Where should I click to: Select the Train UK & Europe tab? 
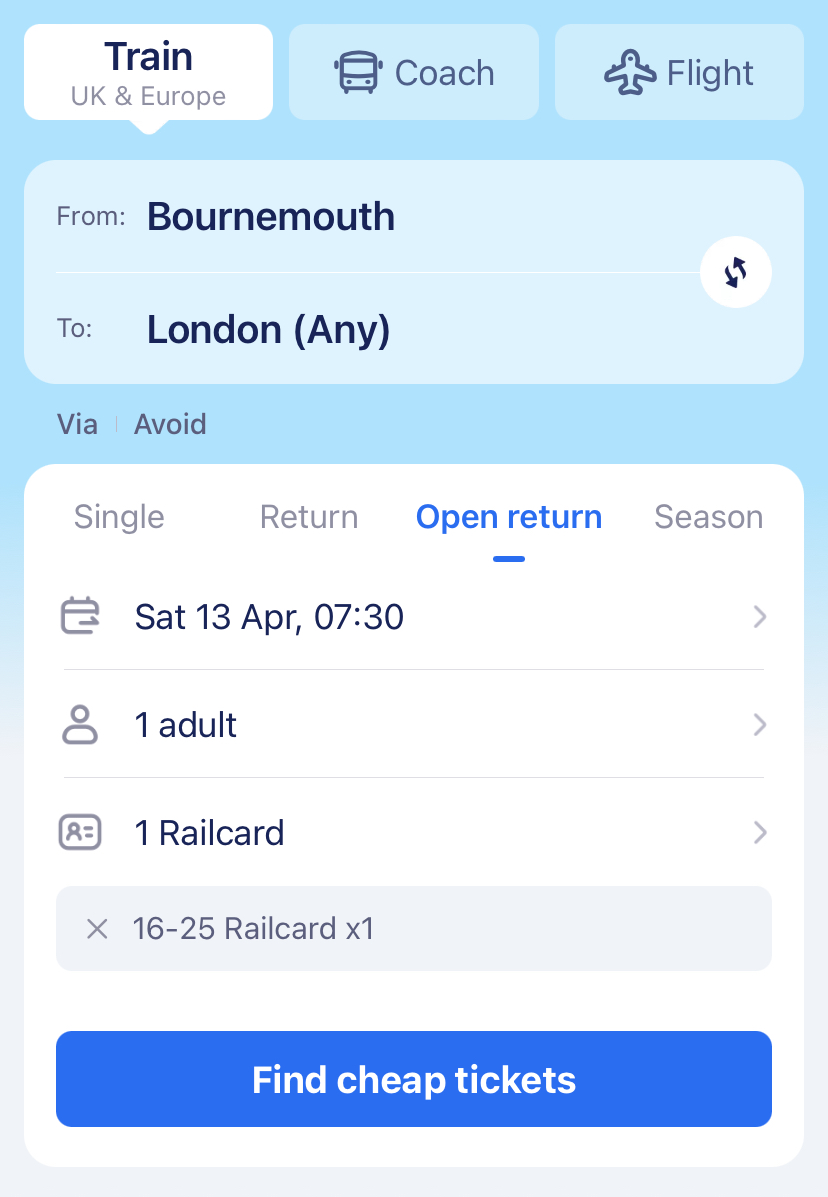(x=148, y=72)
